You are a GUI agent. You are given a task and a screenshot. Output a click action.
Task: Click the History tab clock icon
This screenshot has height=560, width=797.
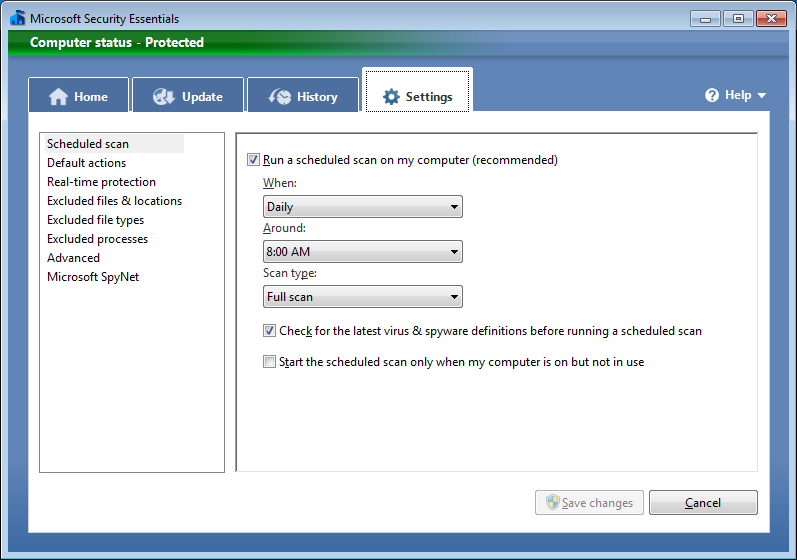[x=280, y=97]
